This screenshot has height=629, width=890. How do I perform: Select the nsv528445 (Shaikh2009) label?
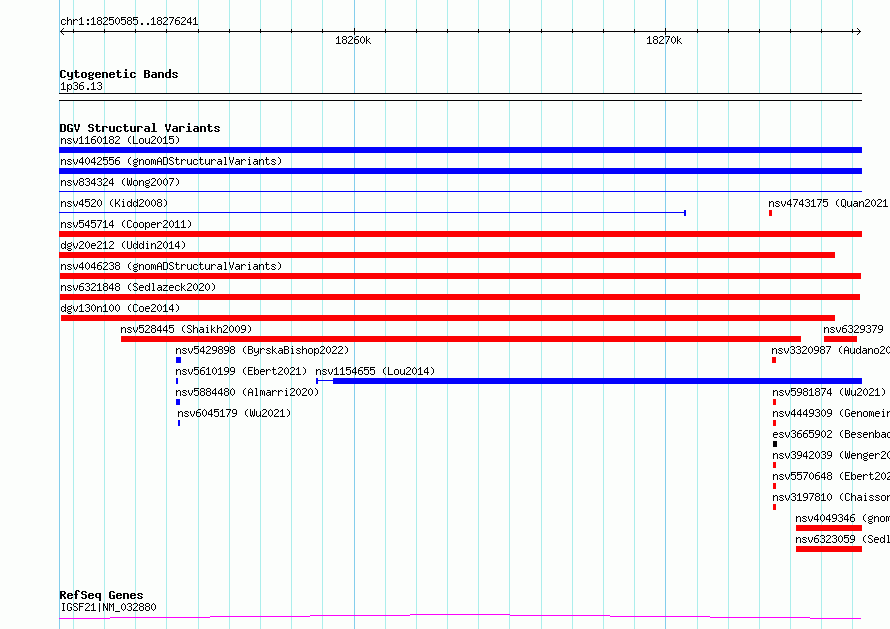tap(186, 329)
